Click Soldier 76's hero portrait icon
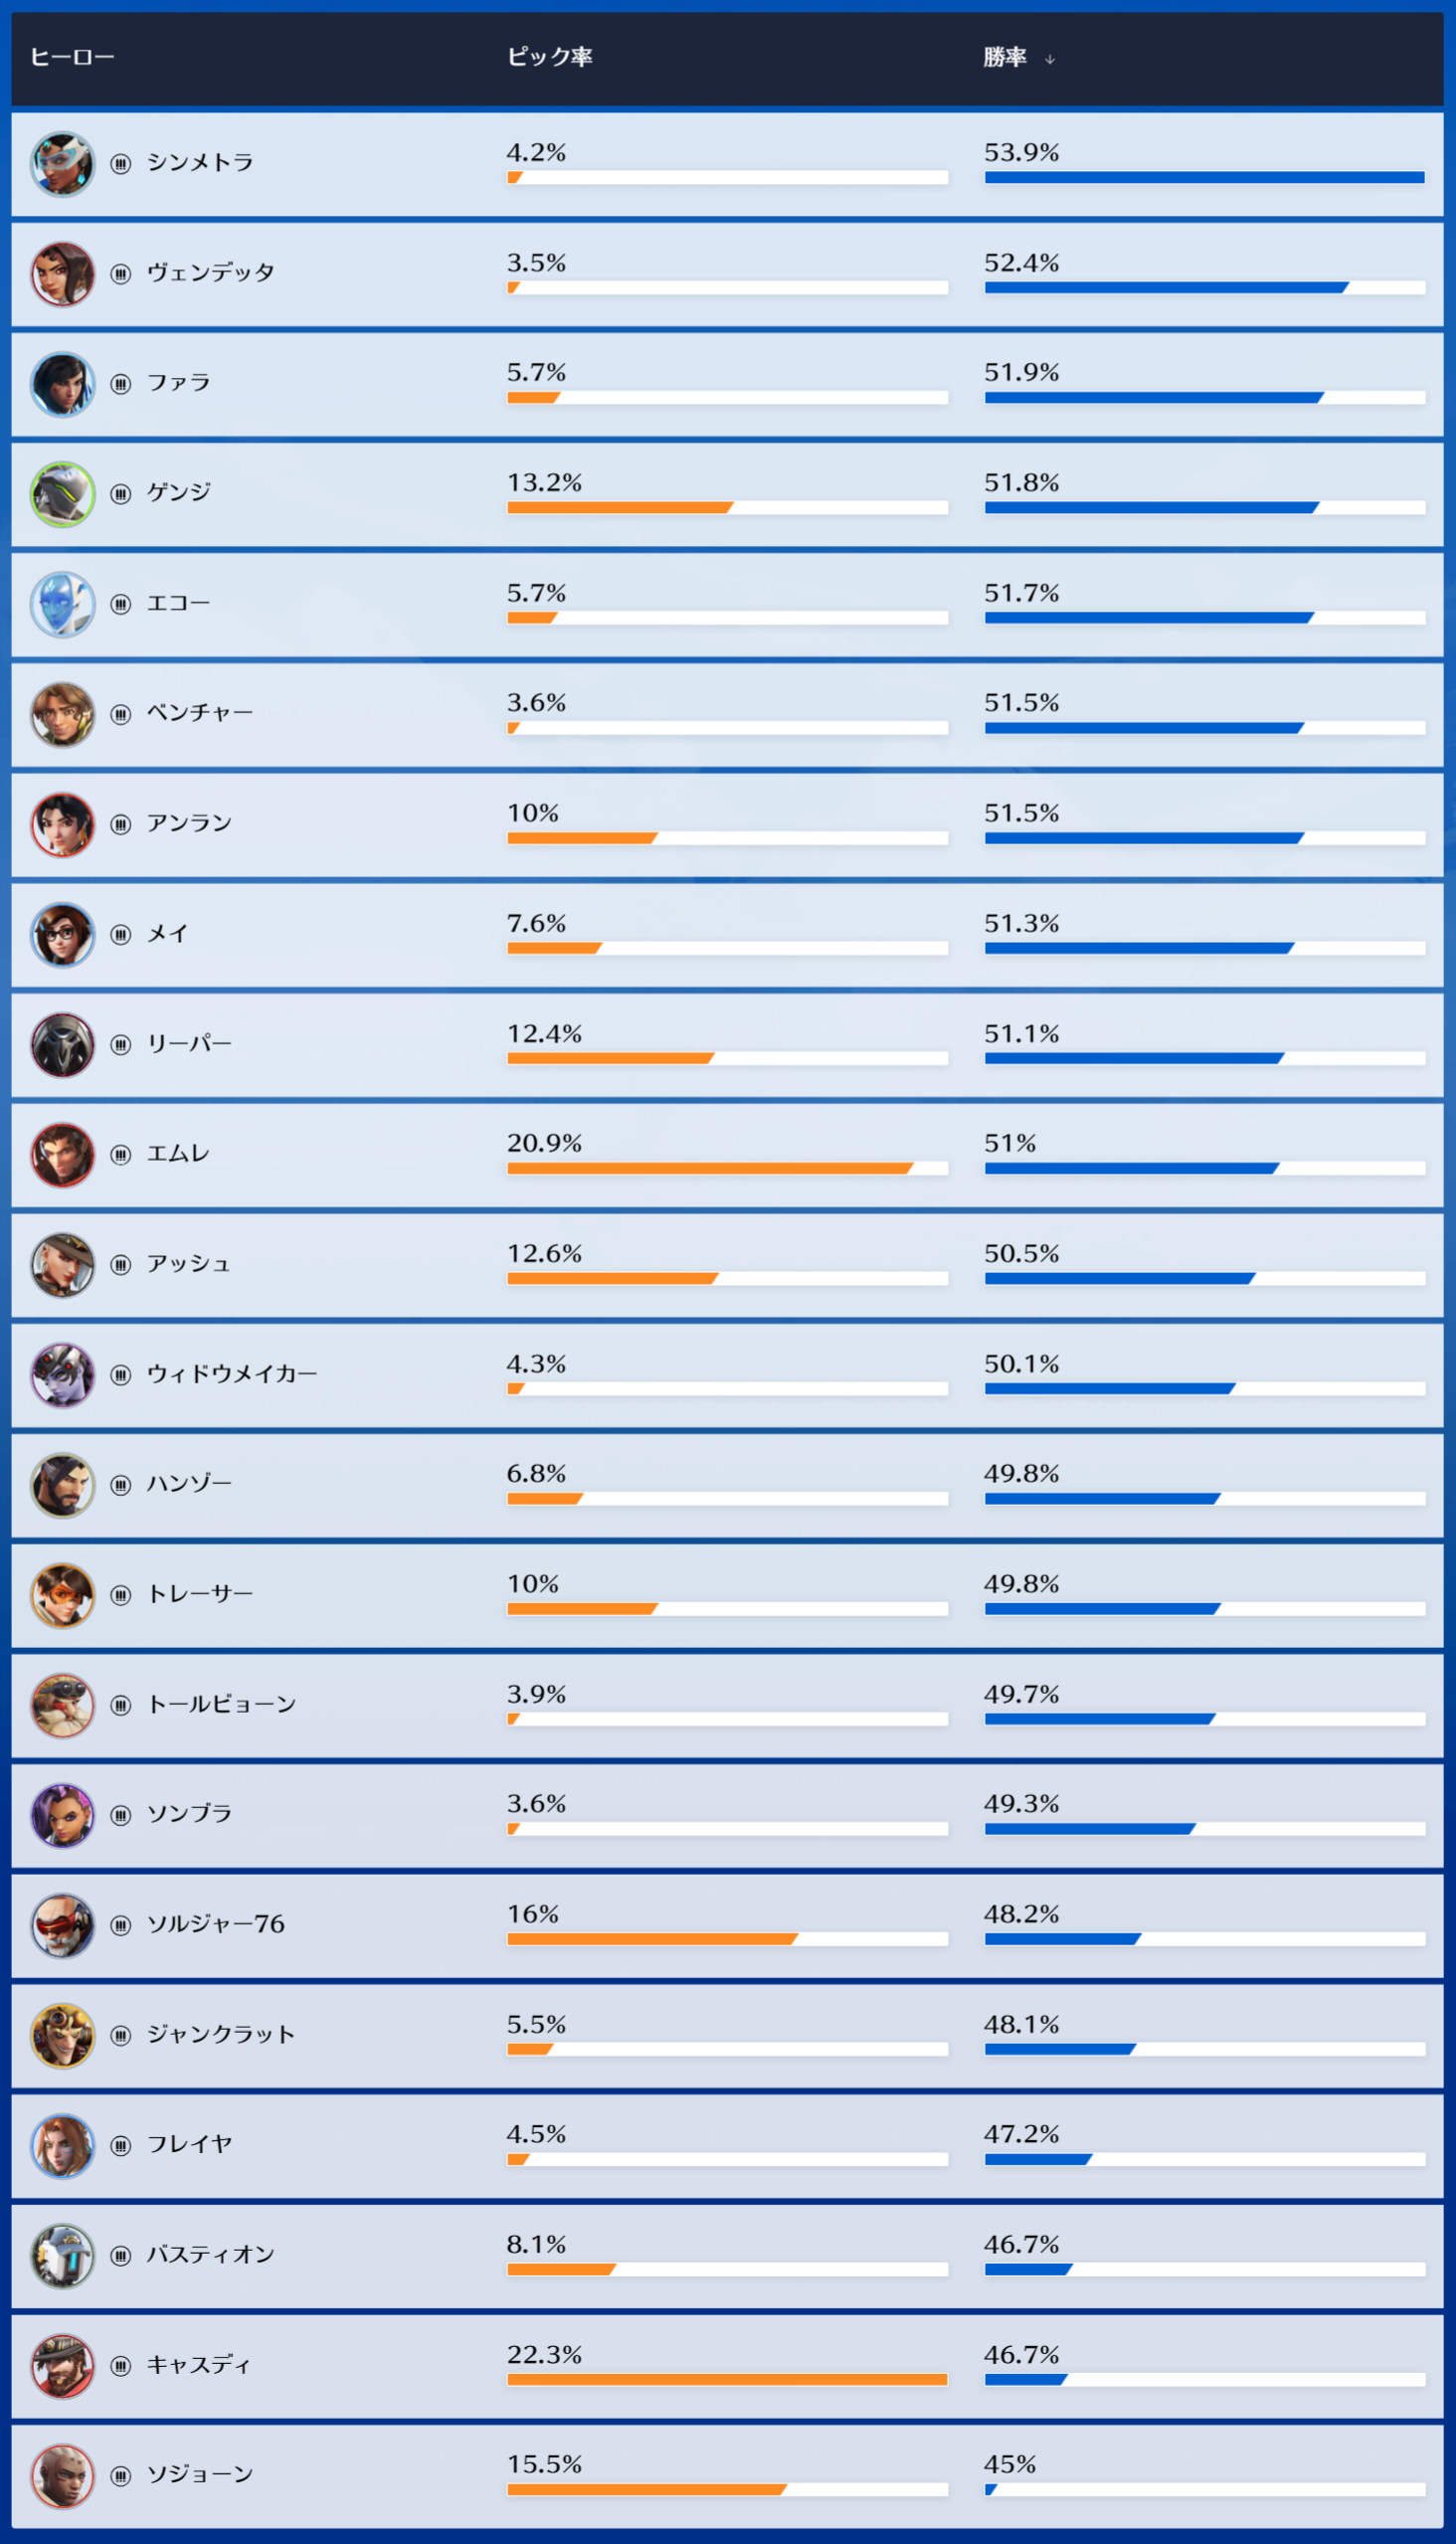Image resolution: width=1456 pixels, height=2544 pixels. coord(62,1925)
